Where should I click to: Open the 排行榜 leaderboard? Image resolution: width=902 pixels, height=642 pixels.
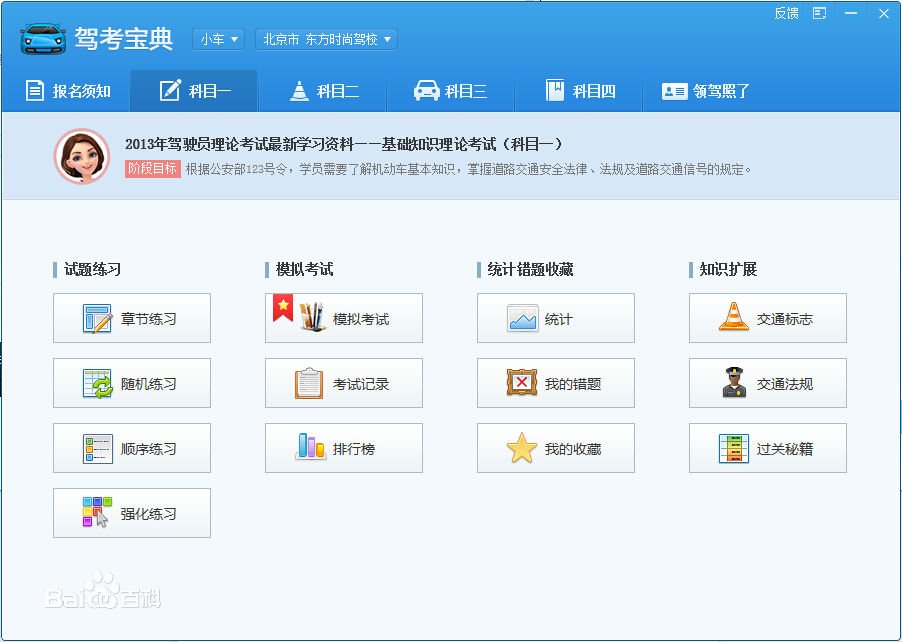point(343,448)
